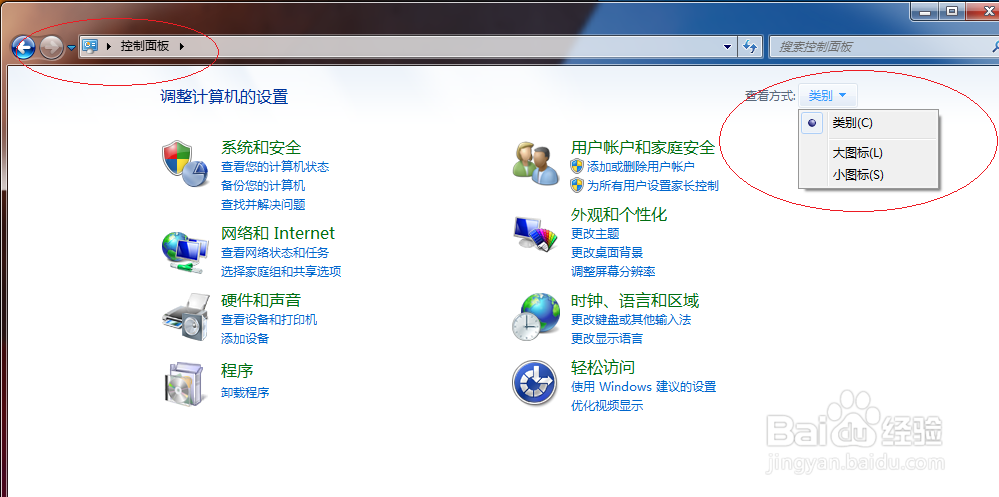Open the 用户帐户和家庭安全 heading link
This screenshot has width=999, height=497.
(x=643, y=147)
